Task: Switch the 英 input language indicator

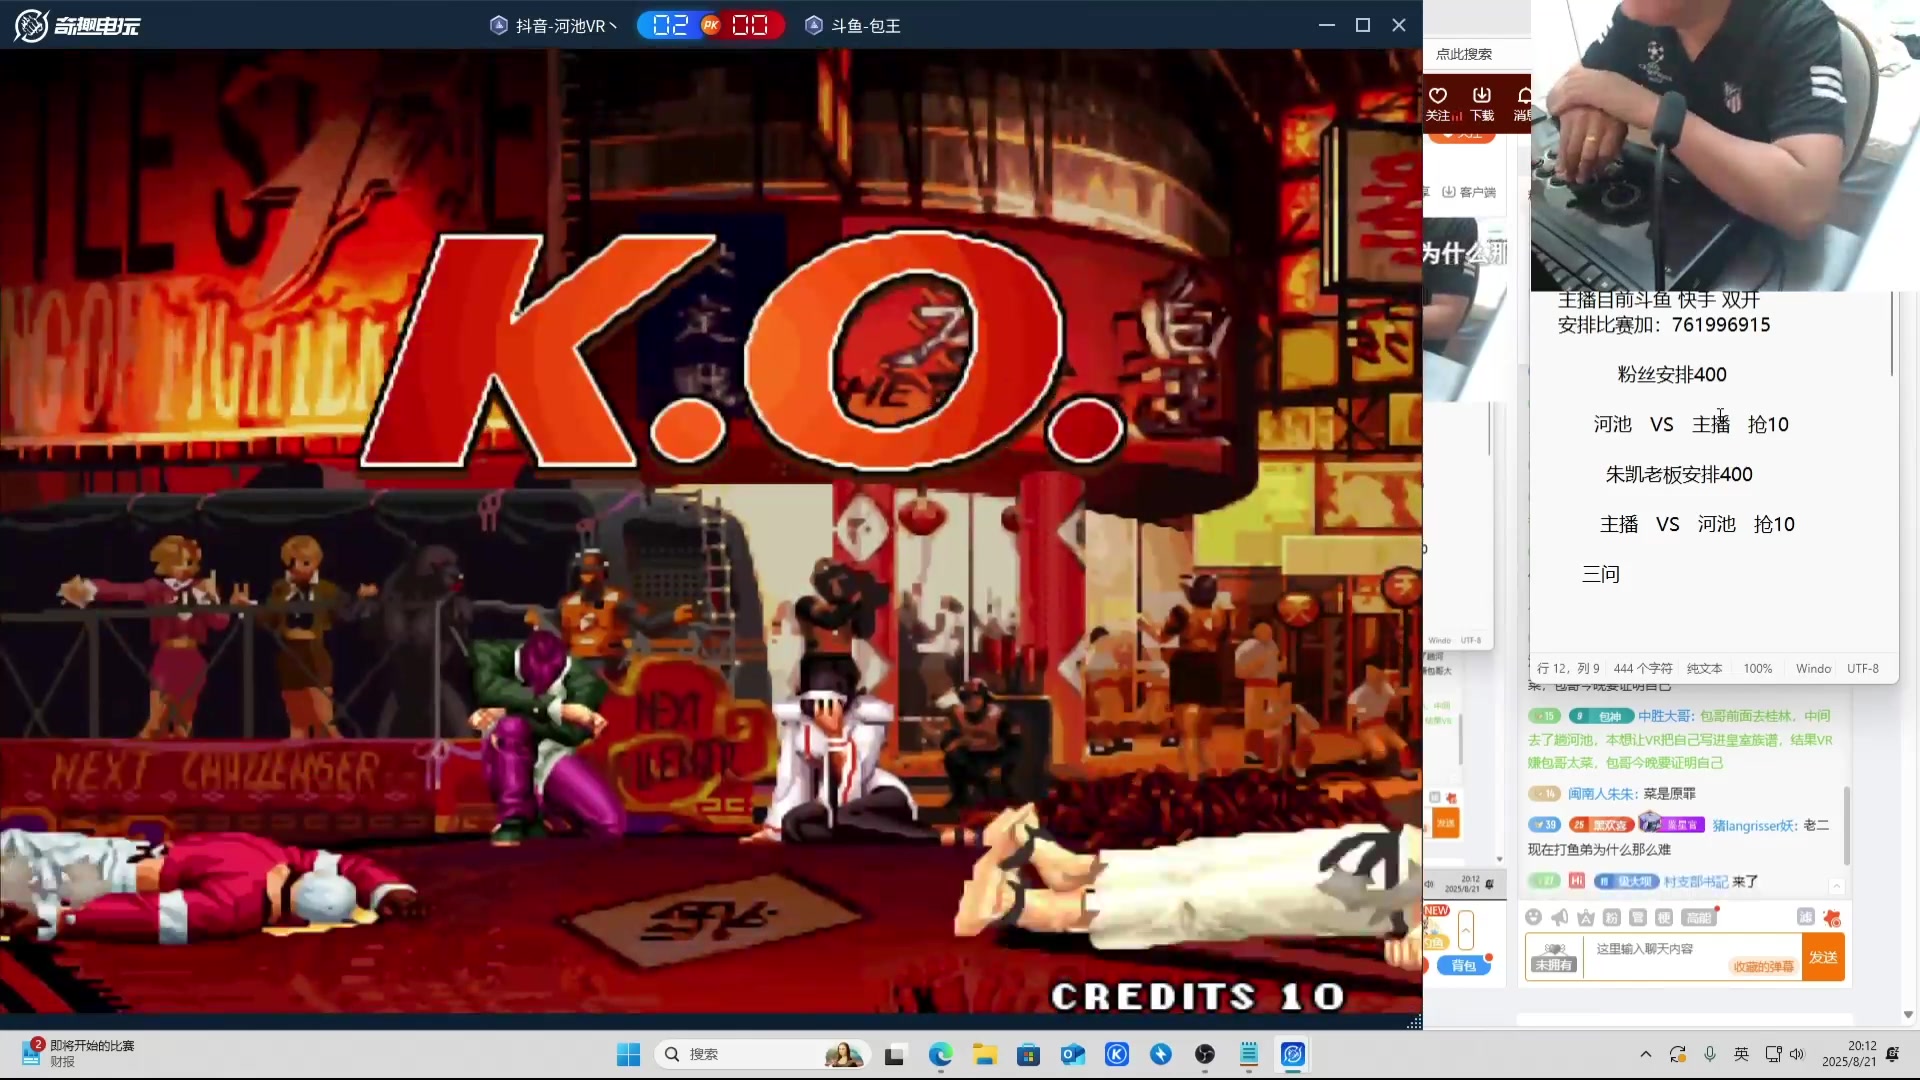Action: 1741,1054
